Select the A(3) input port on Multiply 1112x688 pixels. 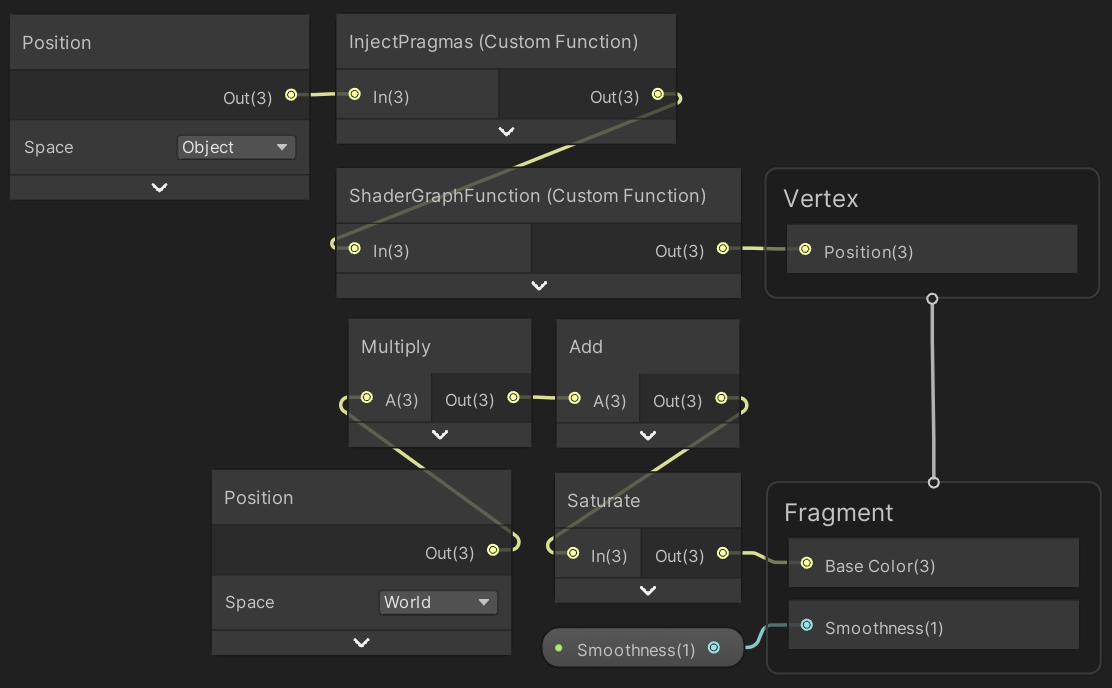point(367,398)
